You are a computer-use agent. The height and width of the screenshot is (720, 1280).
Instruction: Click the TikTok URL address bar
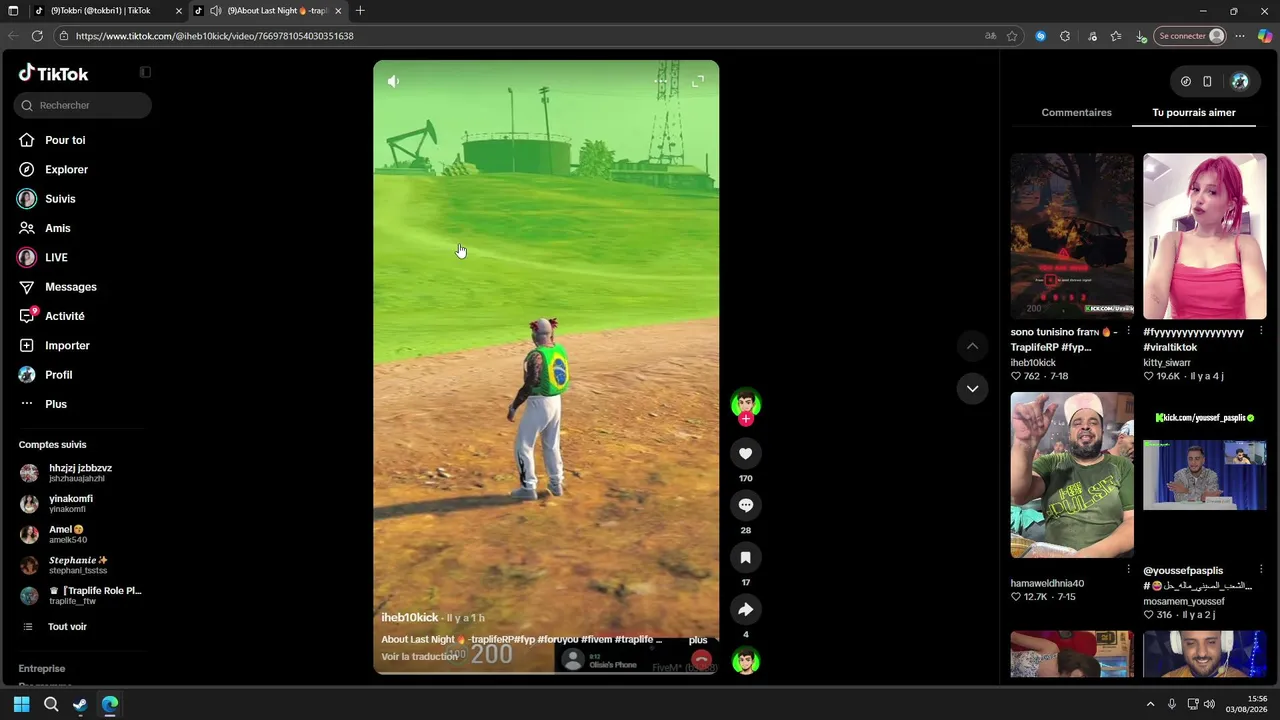pos(520,36)
